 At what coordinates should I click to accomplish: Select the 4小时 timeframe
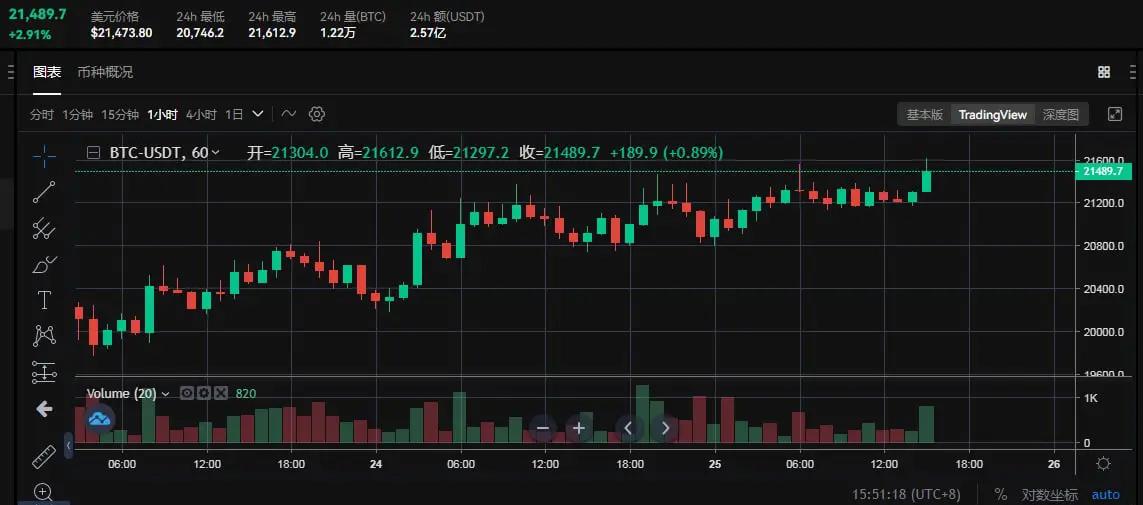(x=201, y=114)
